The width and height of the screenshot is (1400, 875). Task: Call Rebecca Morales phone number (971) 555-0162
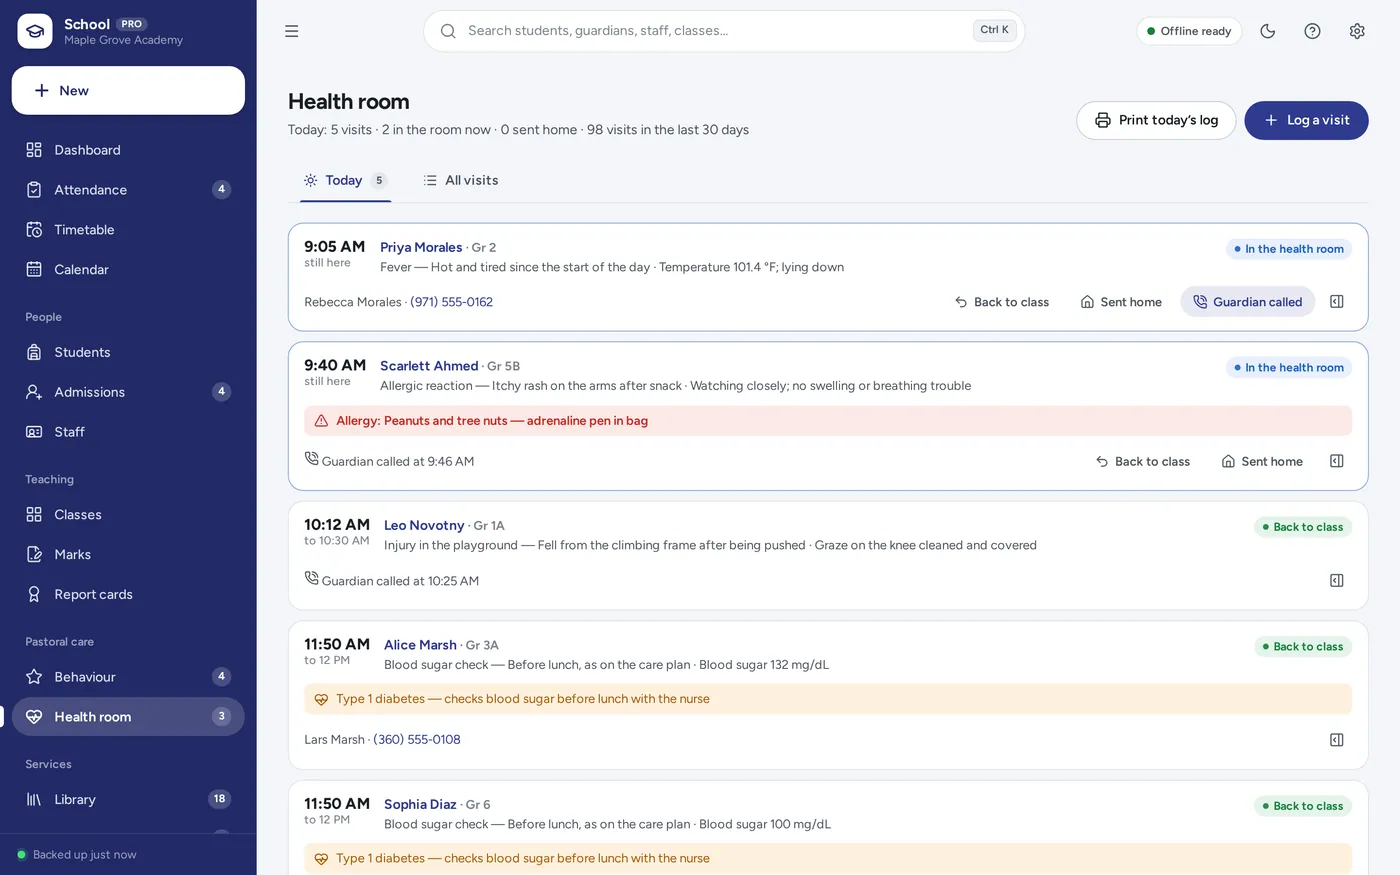451,302
